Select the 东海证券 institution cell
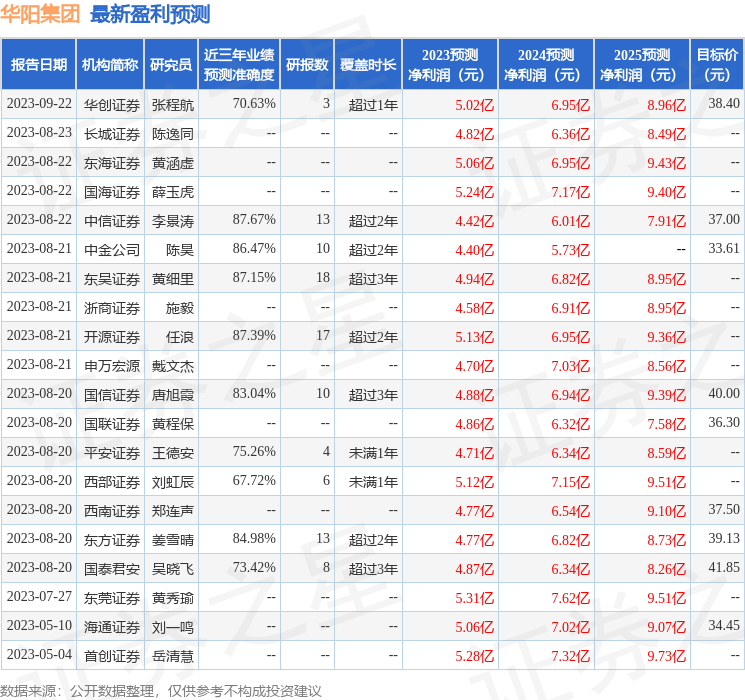Viewport: 745px width, 700px height. (x=112, y=163)
